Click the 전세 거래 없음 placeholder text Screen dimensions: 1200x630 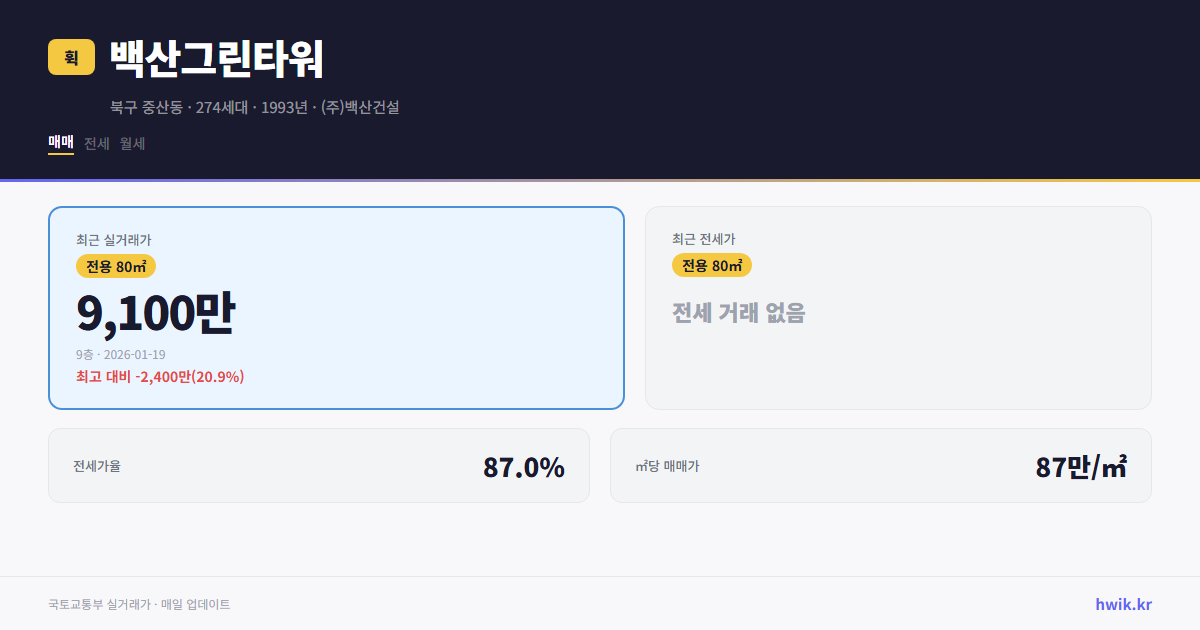pyautogui.click(x=740, y=311)
